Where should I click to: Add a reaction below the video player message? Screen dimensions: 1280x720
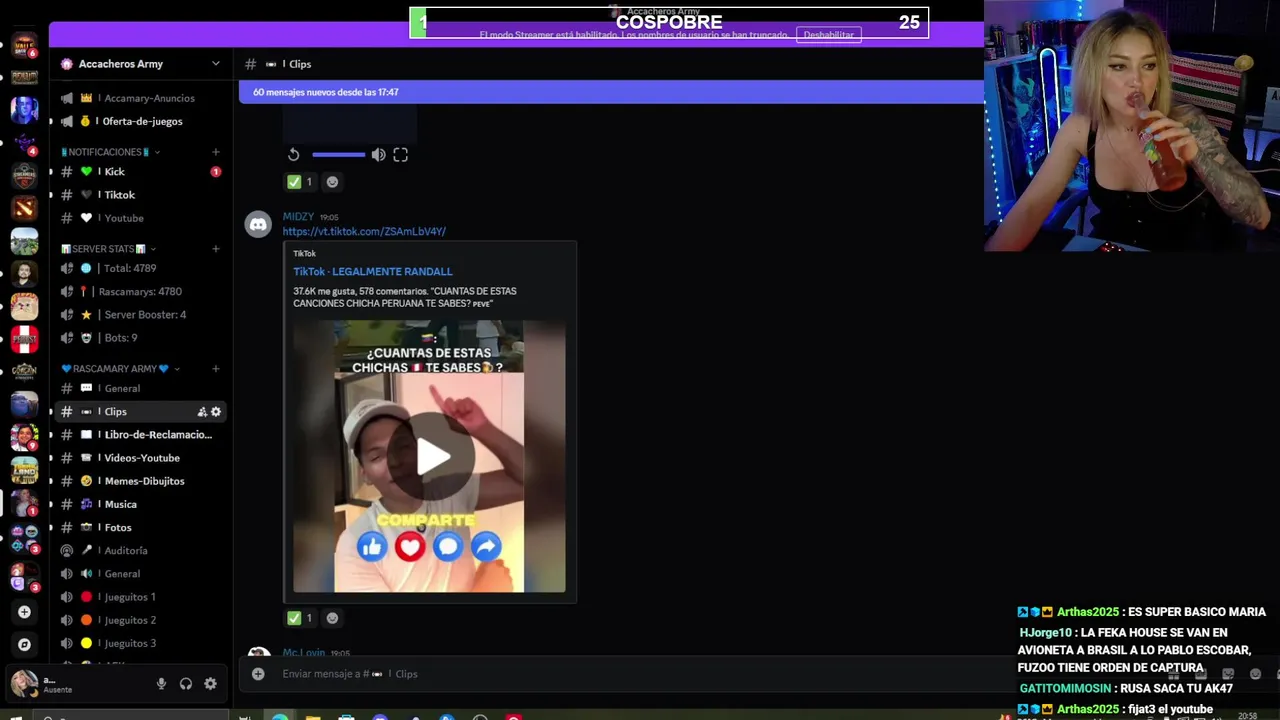tap(333, 182)
